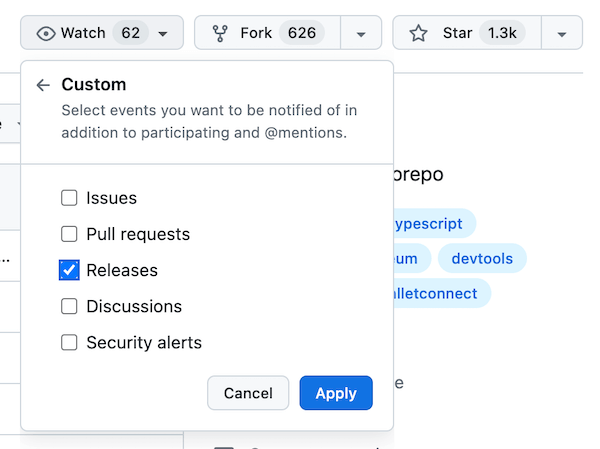Click the fork icon on Fork button
This screenshot has width=600, height=449.
pyautogui.click(x=221, y=33)
